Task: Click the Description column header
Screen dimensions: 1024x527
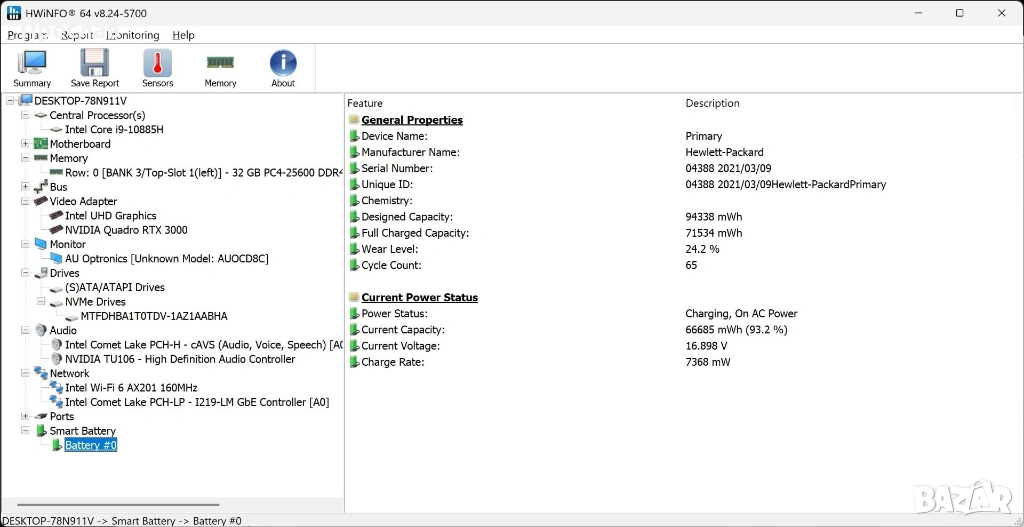Action: [x=712, y=103]
